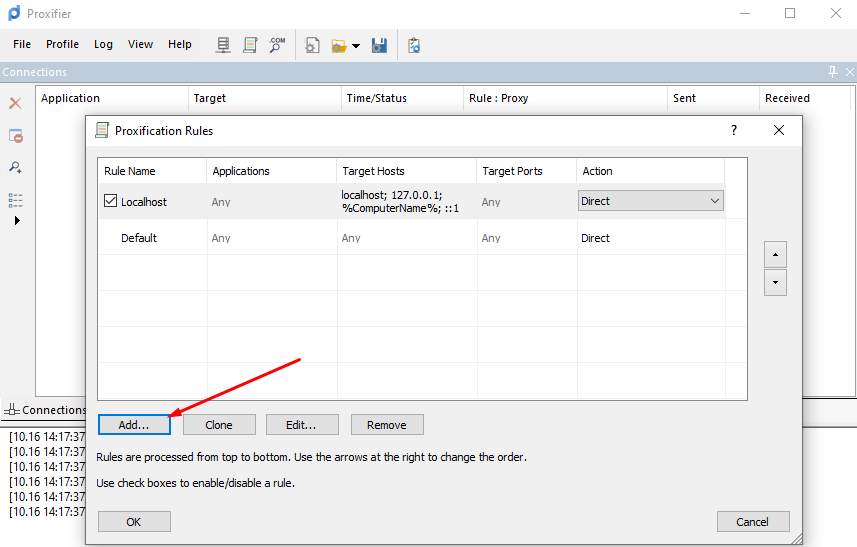Open Name Resolution settings icon
Image resolution: width=857 pixels, height=547 pixels.
pos(277,45)
